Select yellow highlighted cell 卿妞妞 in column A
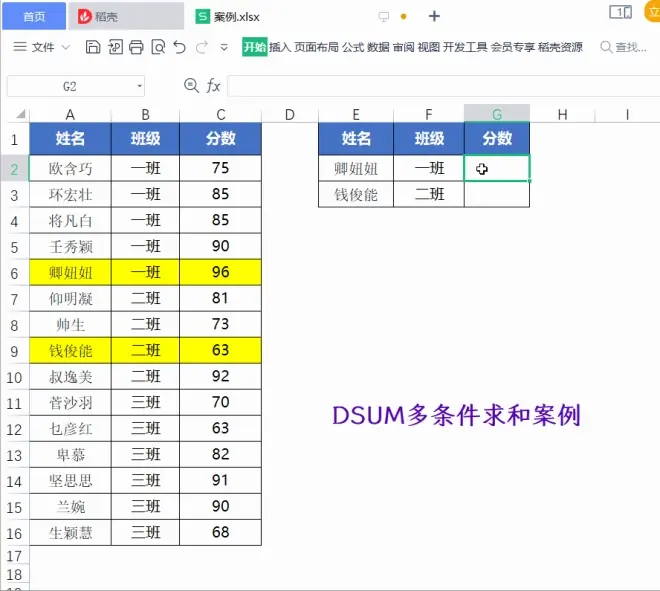The width and height of the screenshot is (660, 591). 70,272
